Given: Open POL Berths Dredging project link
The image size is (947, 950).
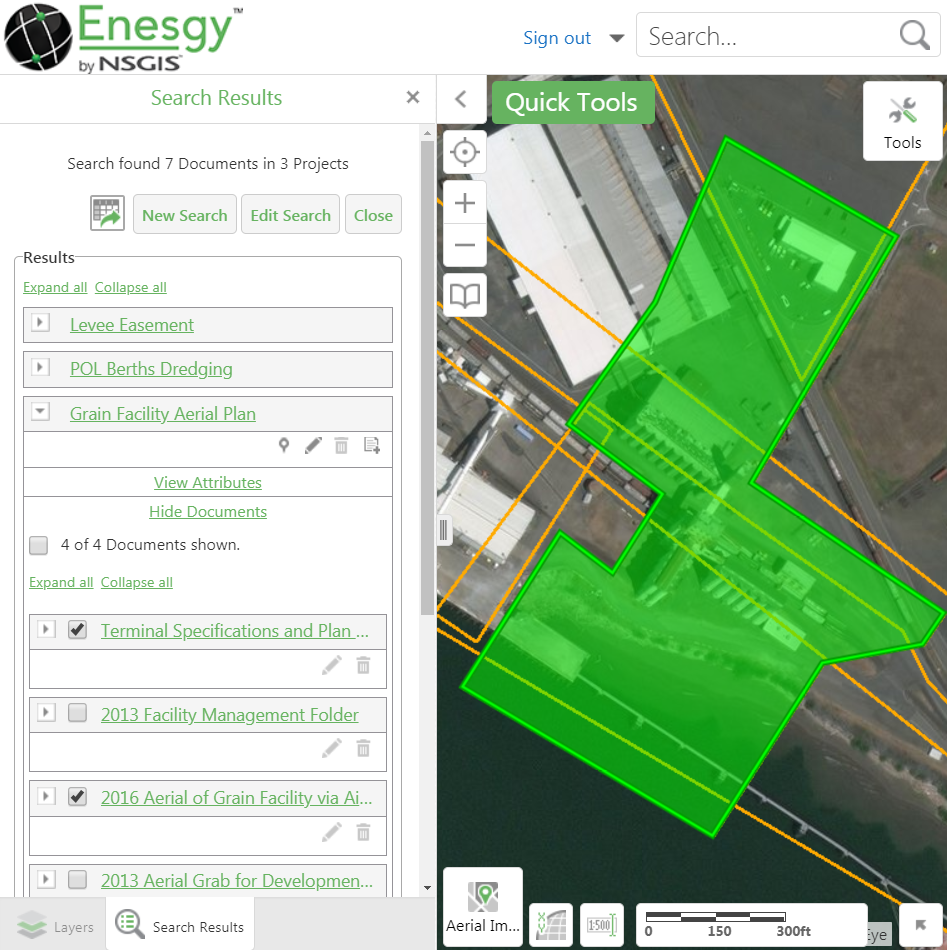Looking at the screenshot, I should point(151,369).
